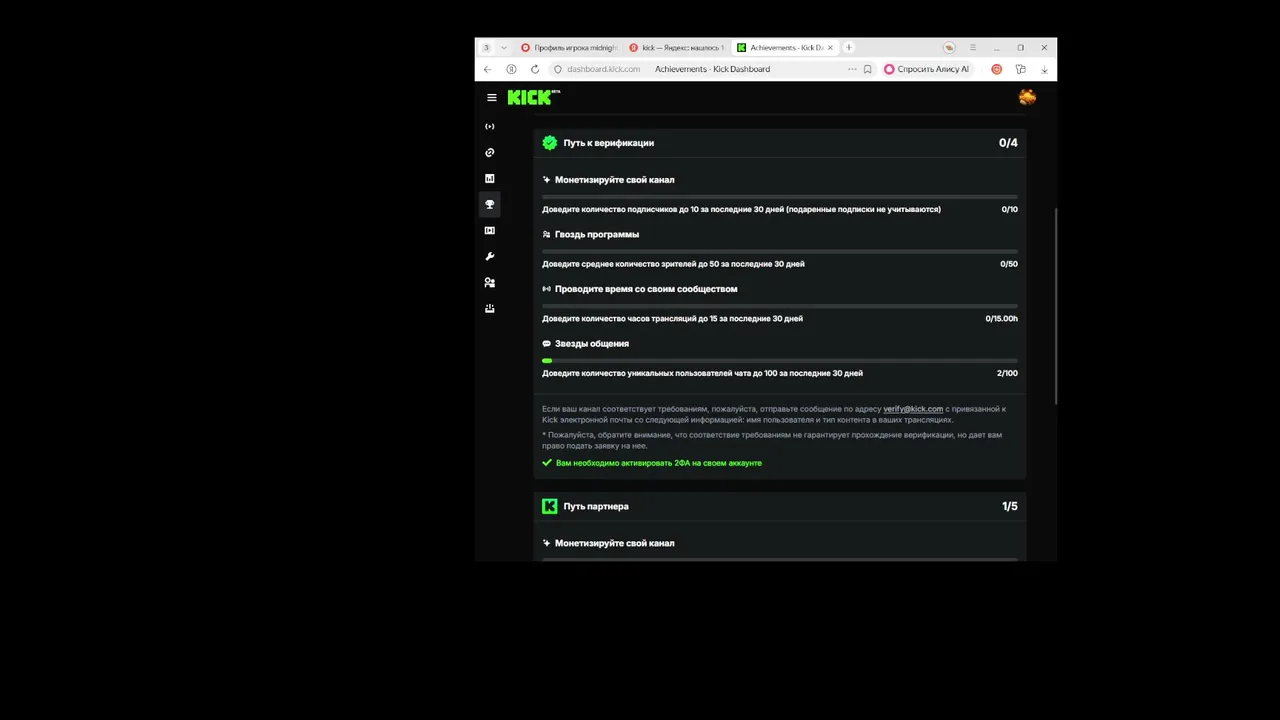Expand the tab list chevron dropdown
1280x720 pixels.
coord(503,47)
